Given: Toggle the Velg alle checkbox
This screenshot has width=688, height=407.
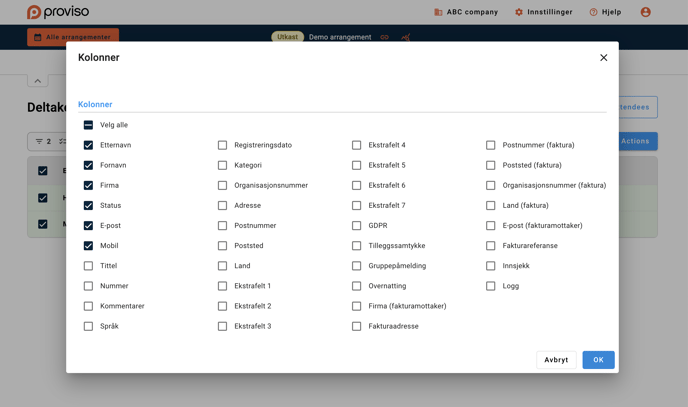Looking at the screenshot, I should click(88, 125).
